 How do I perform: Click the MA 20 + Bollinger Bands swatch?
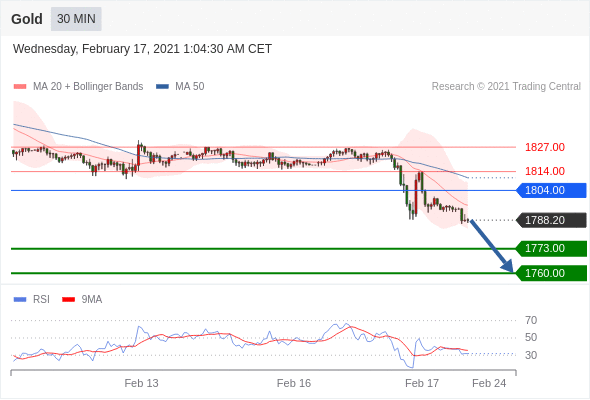point(20,87)
